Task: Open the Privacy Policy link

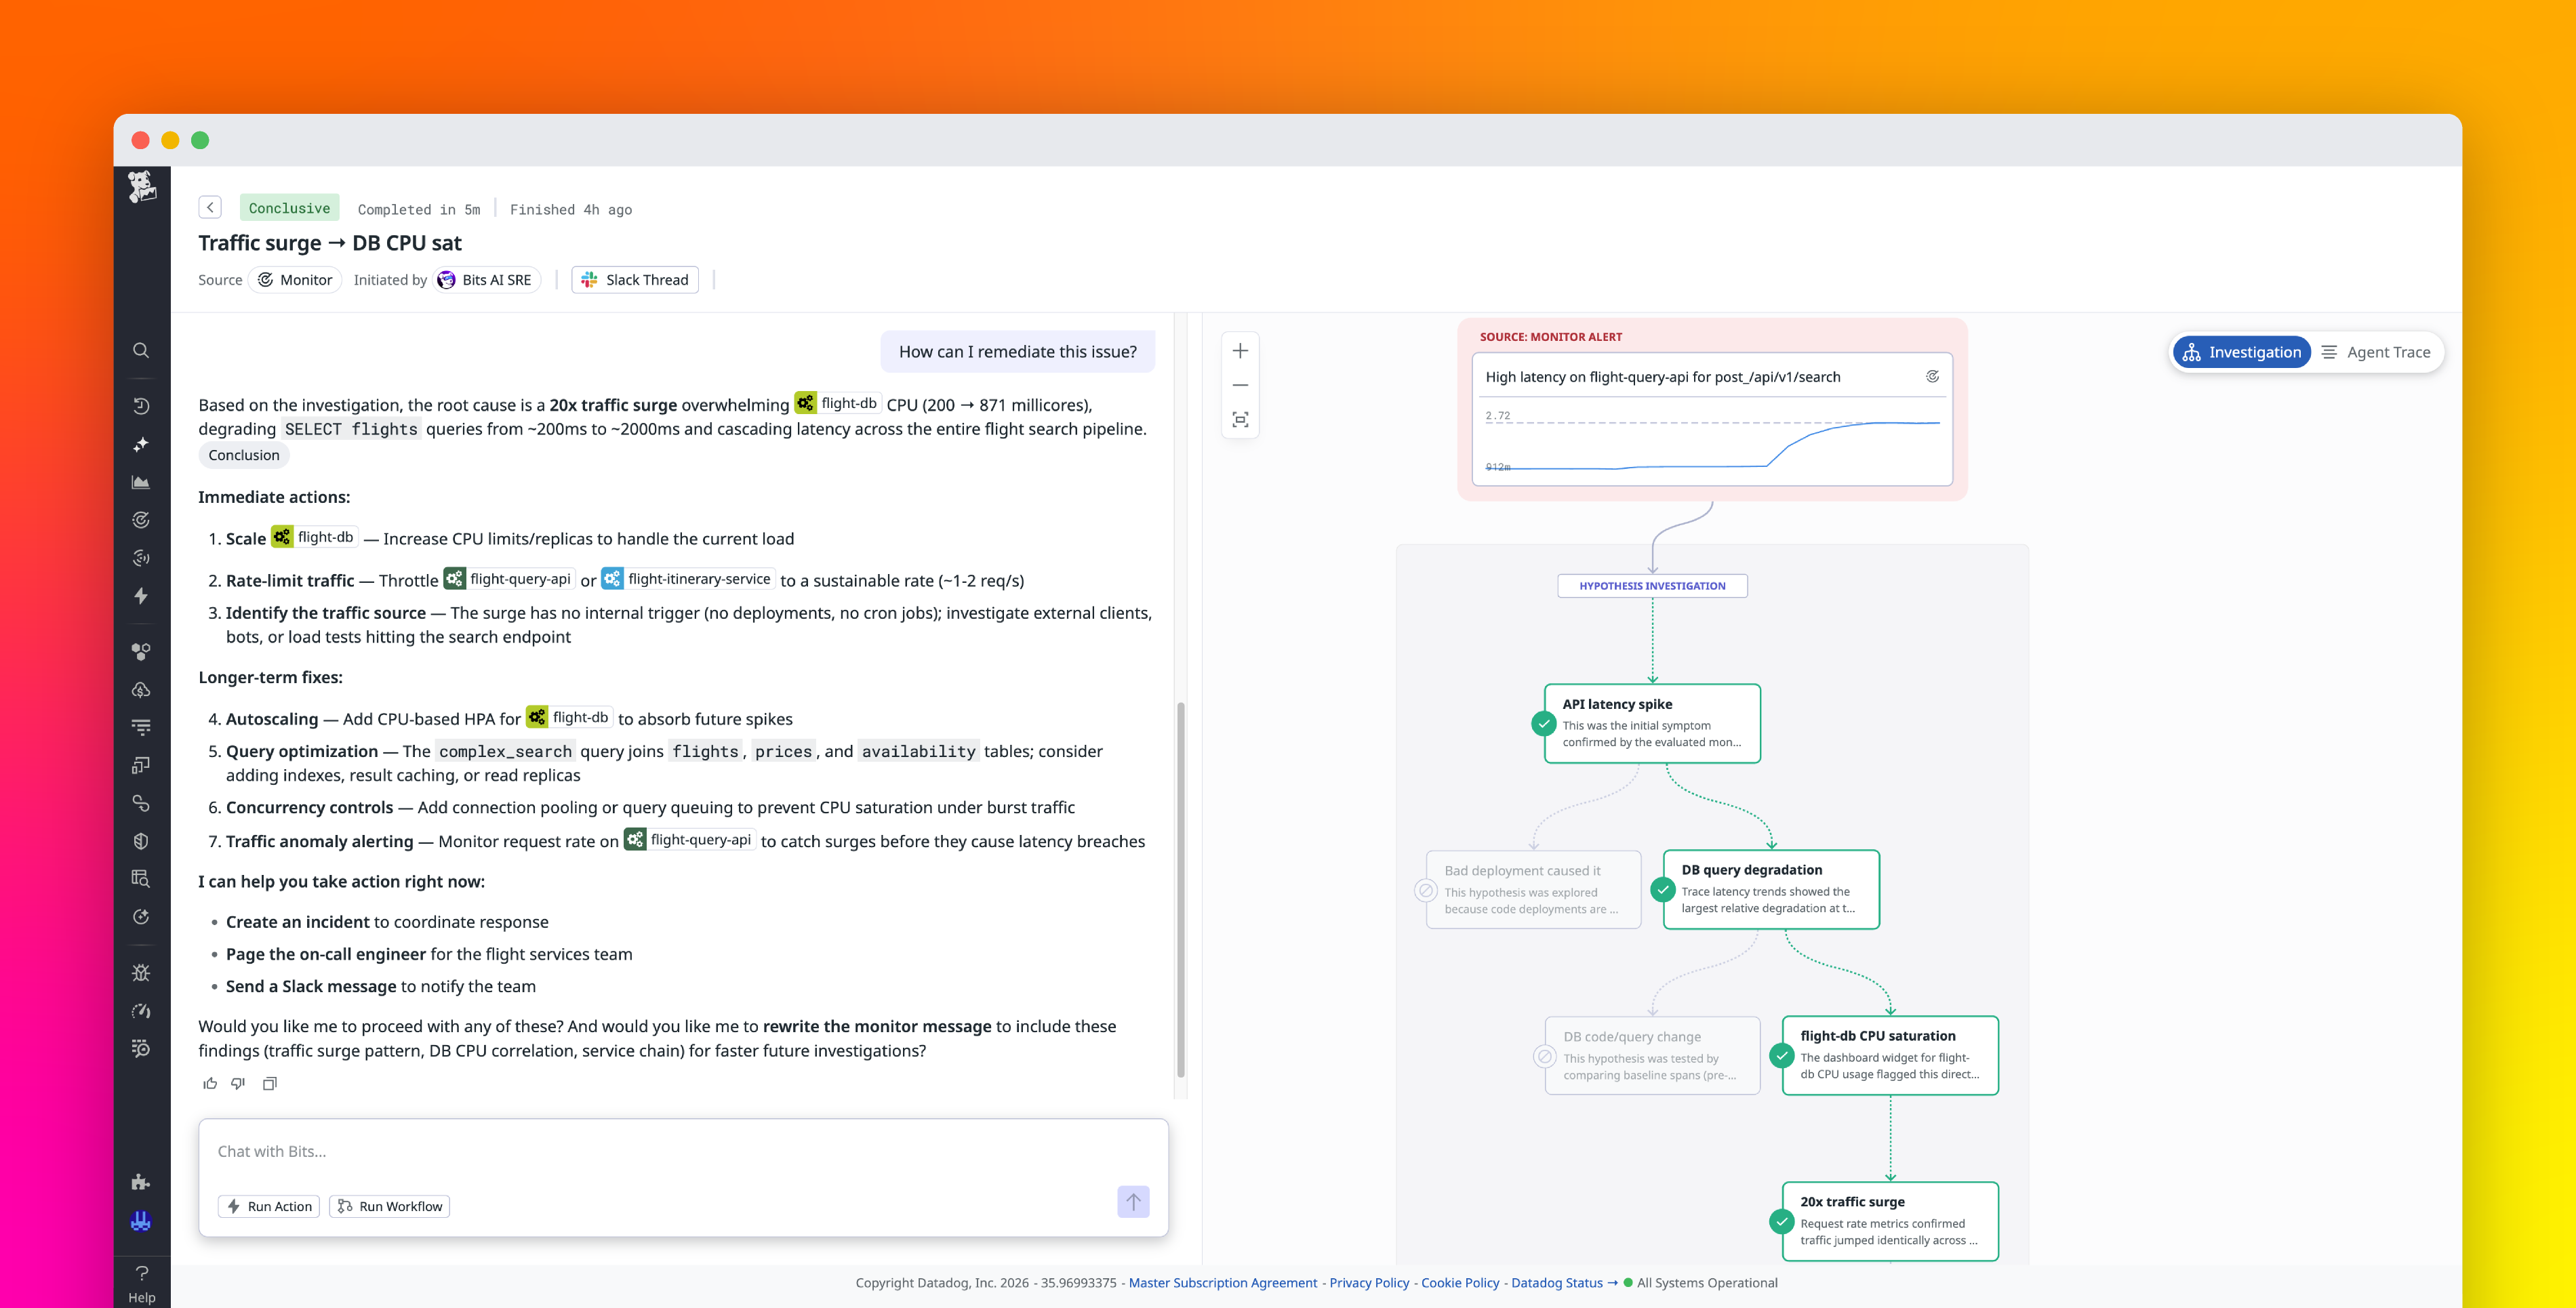Action: coord(1368,1282)
